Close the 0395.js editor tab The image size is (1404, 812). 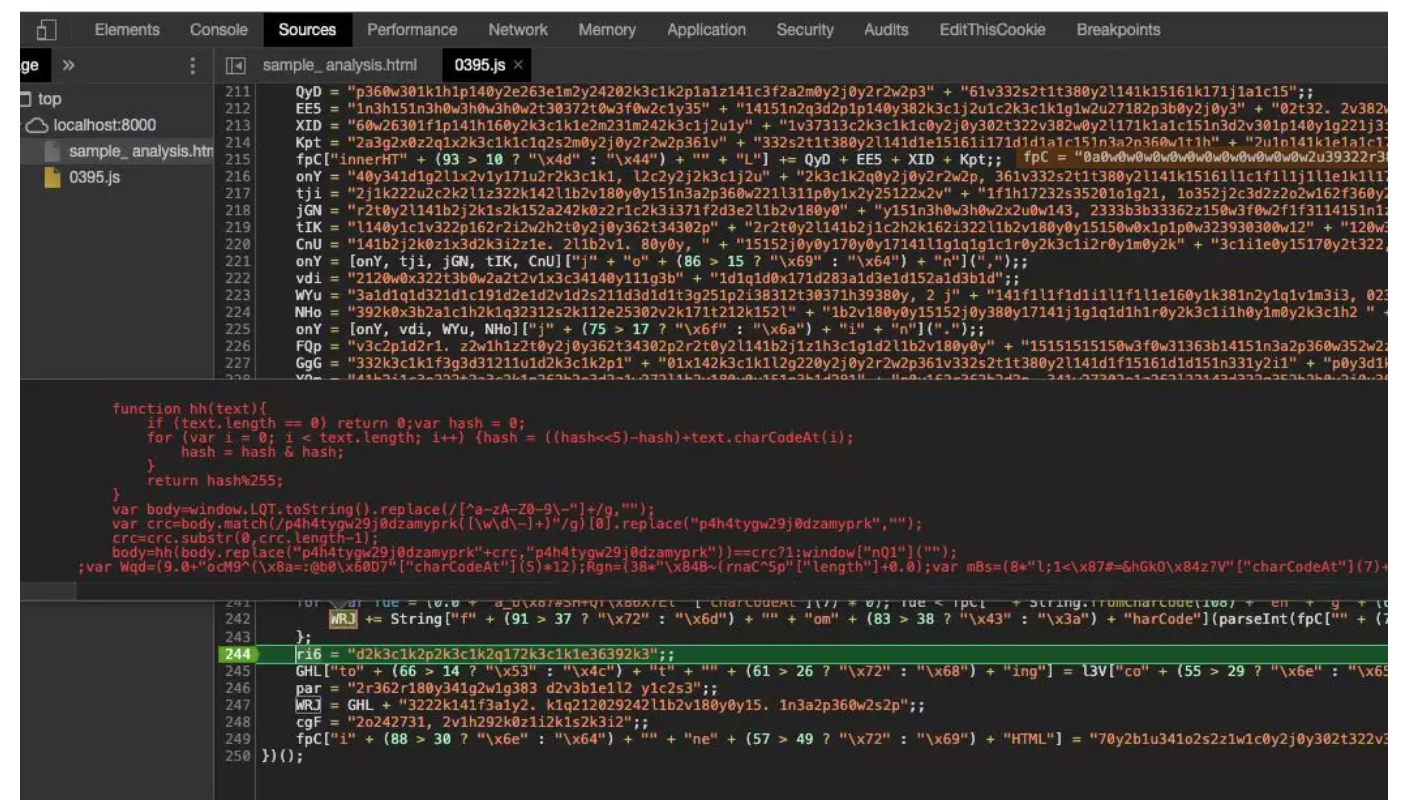[518, 66]
